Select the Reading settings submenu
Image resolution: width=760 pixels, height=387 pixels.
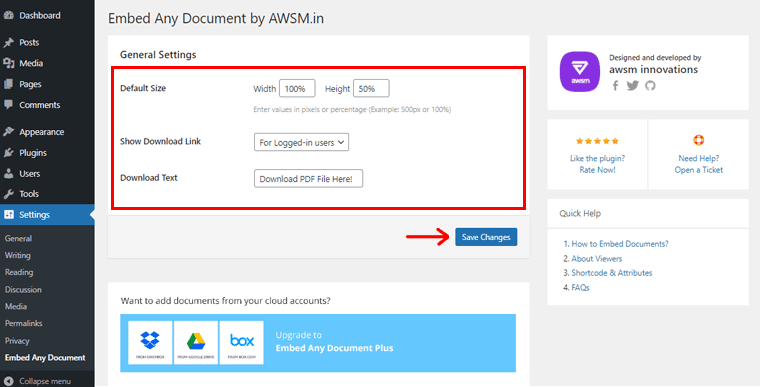tap(19, 273)
